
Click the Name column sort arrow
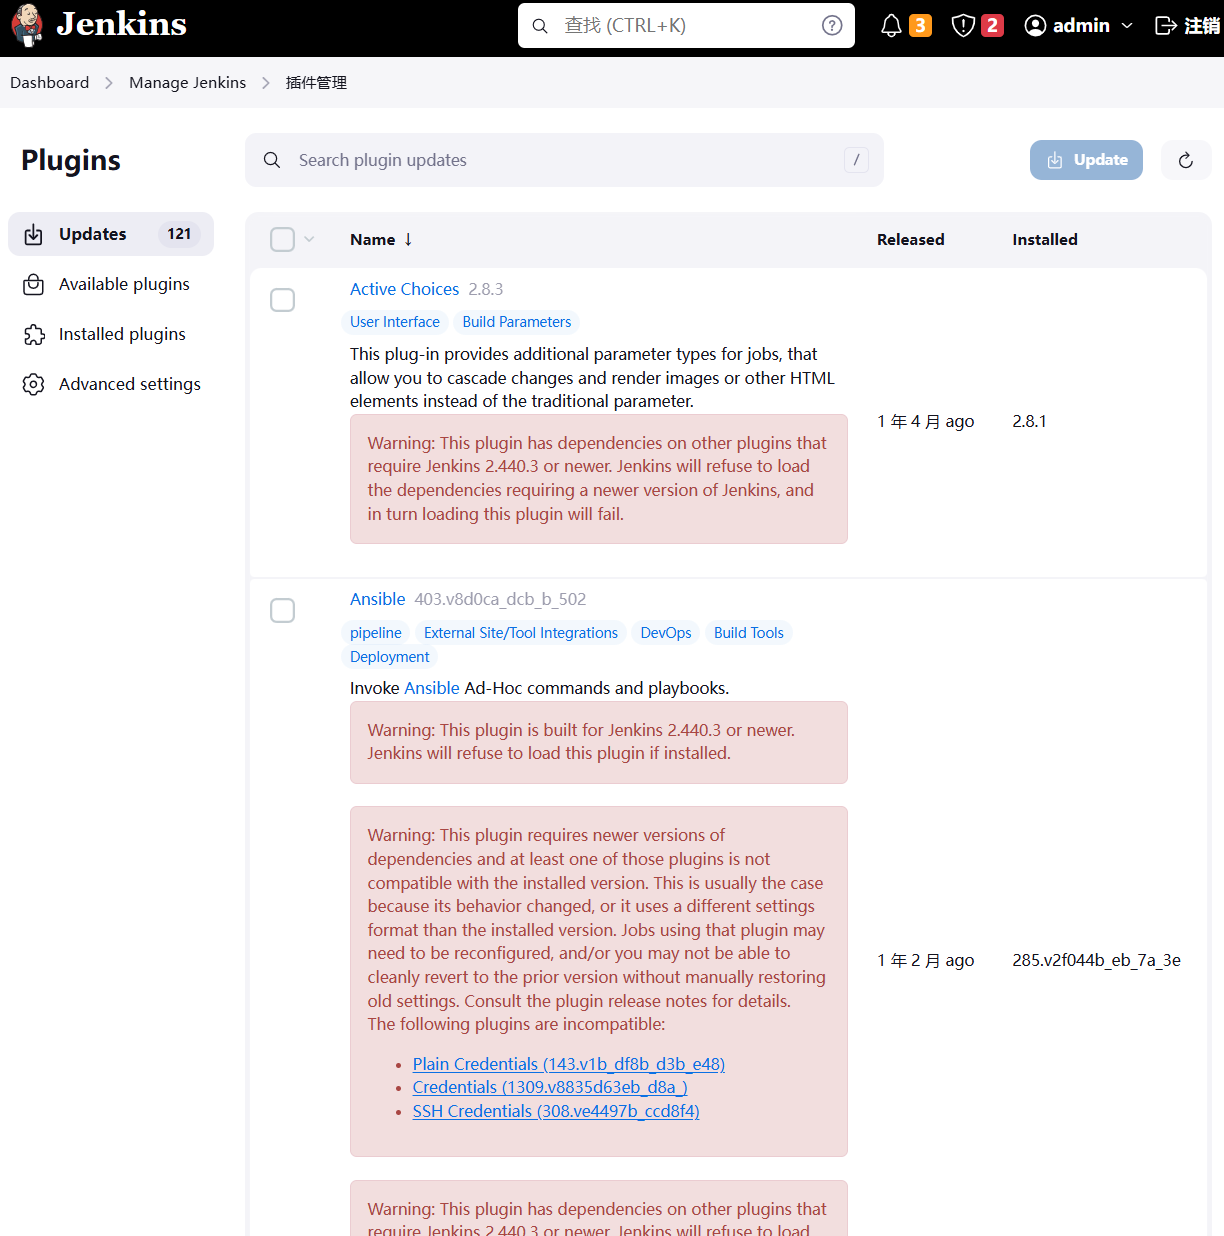408,239
